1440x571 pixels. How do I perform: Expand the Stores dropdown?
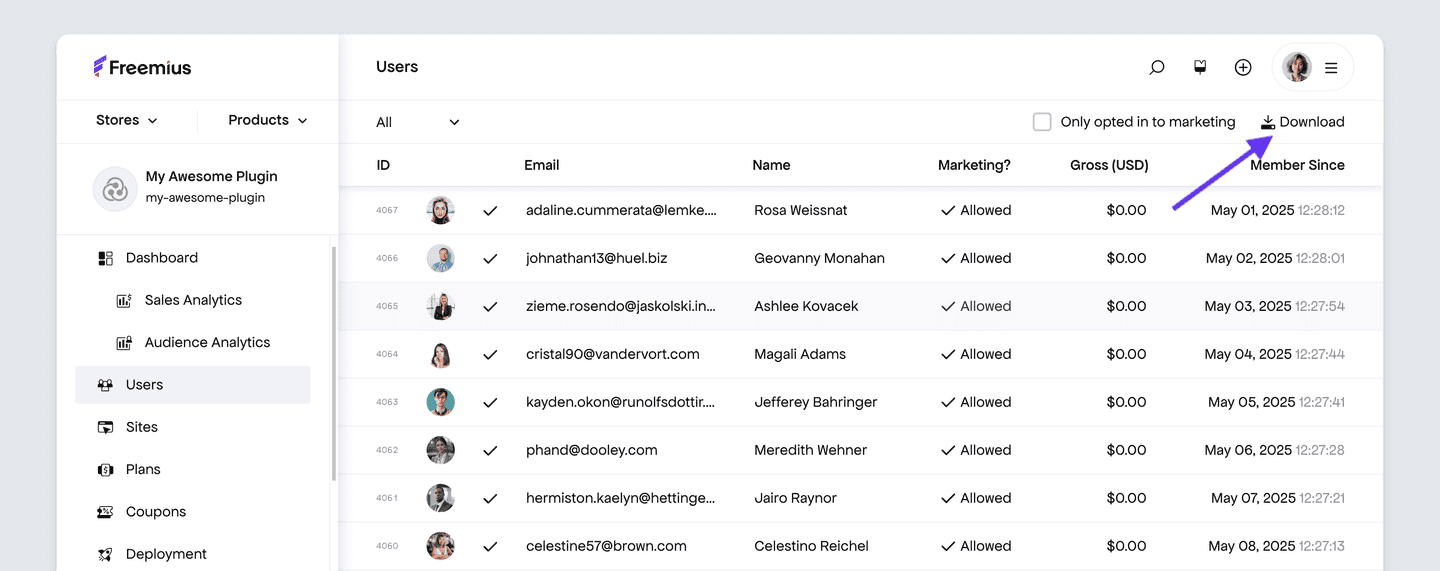127,120
